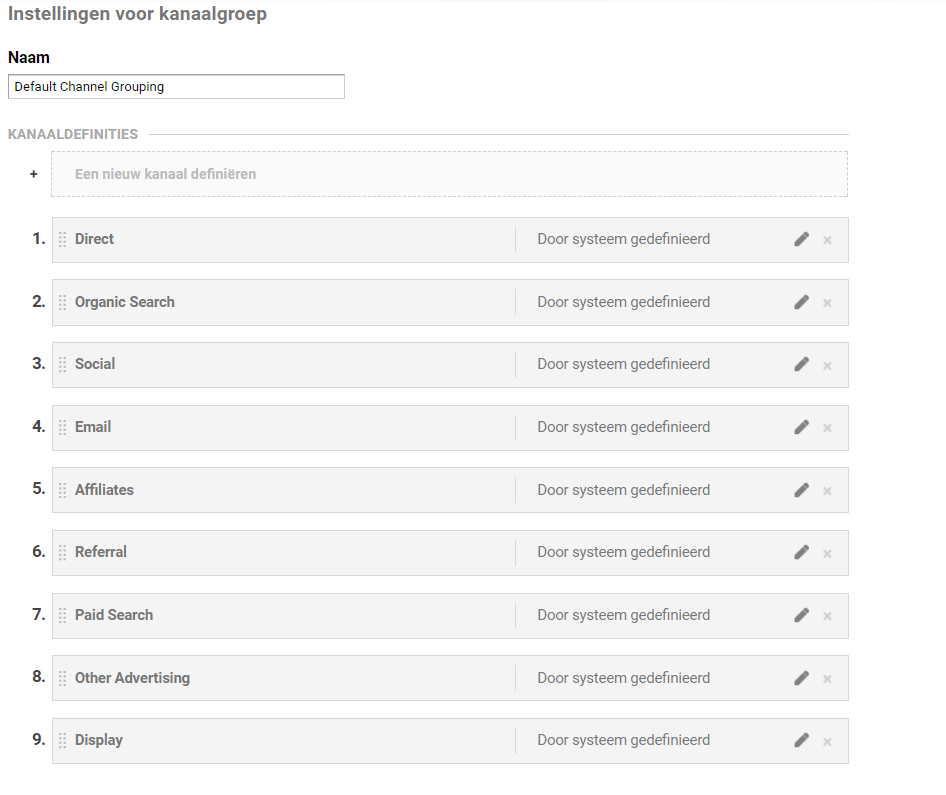Open the Social channel editor pencil icon
The height and width of the screenshot is (795, 946).
(801, 365)
